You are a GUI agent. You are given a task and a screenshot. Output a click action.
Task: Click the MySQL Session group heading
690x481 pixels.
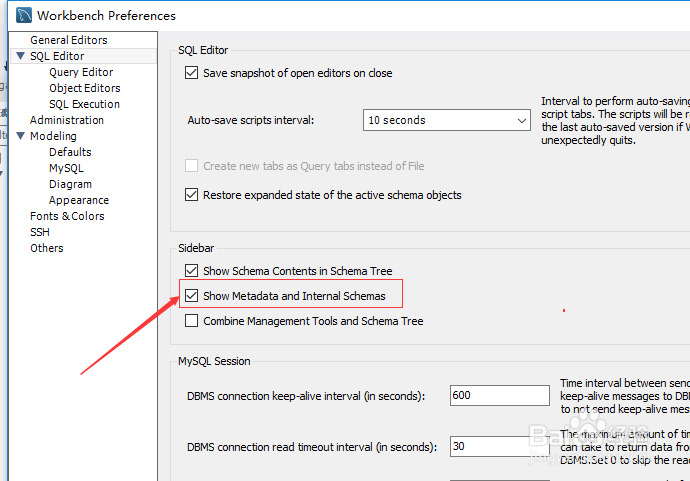tap(214, 361)
